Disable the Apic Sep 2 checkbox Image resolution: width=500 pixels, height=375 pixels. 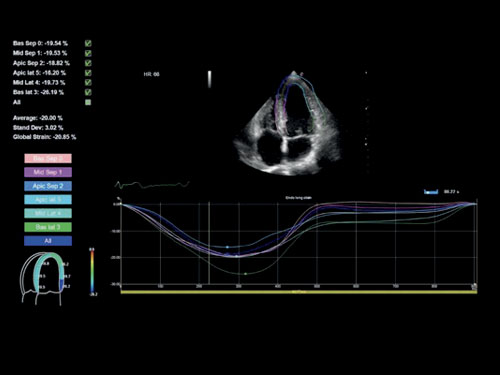(x=88, y=63)
